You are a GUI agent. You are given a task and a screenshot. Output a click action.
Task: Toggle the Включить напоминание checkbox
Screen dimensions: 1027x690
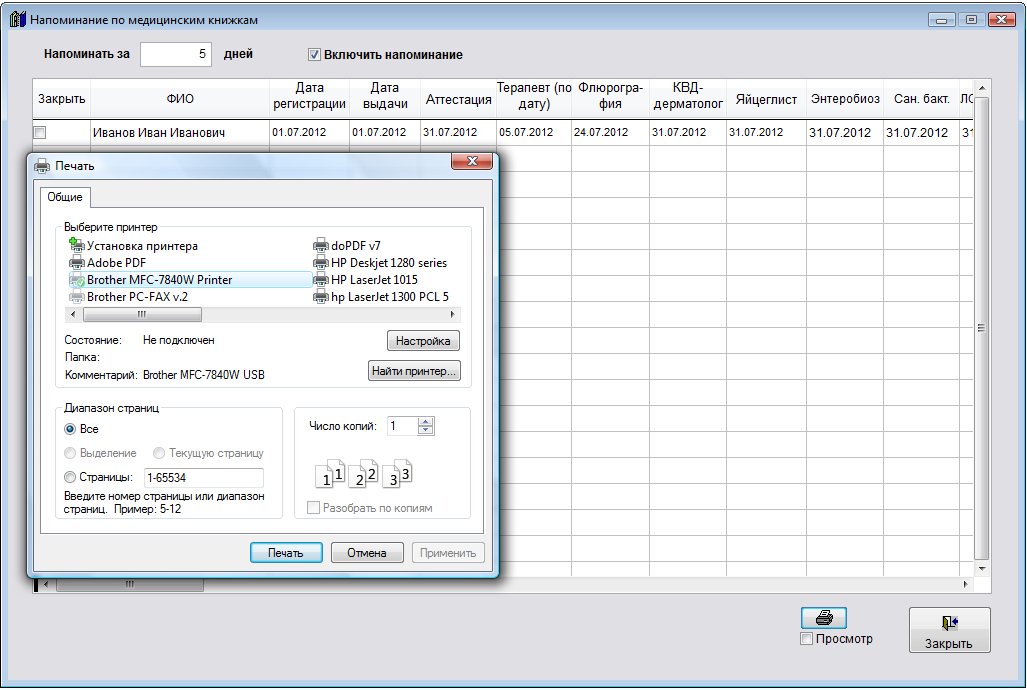pyautogui.click(x=314, y=55)
